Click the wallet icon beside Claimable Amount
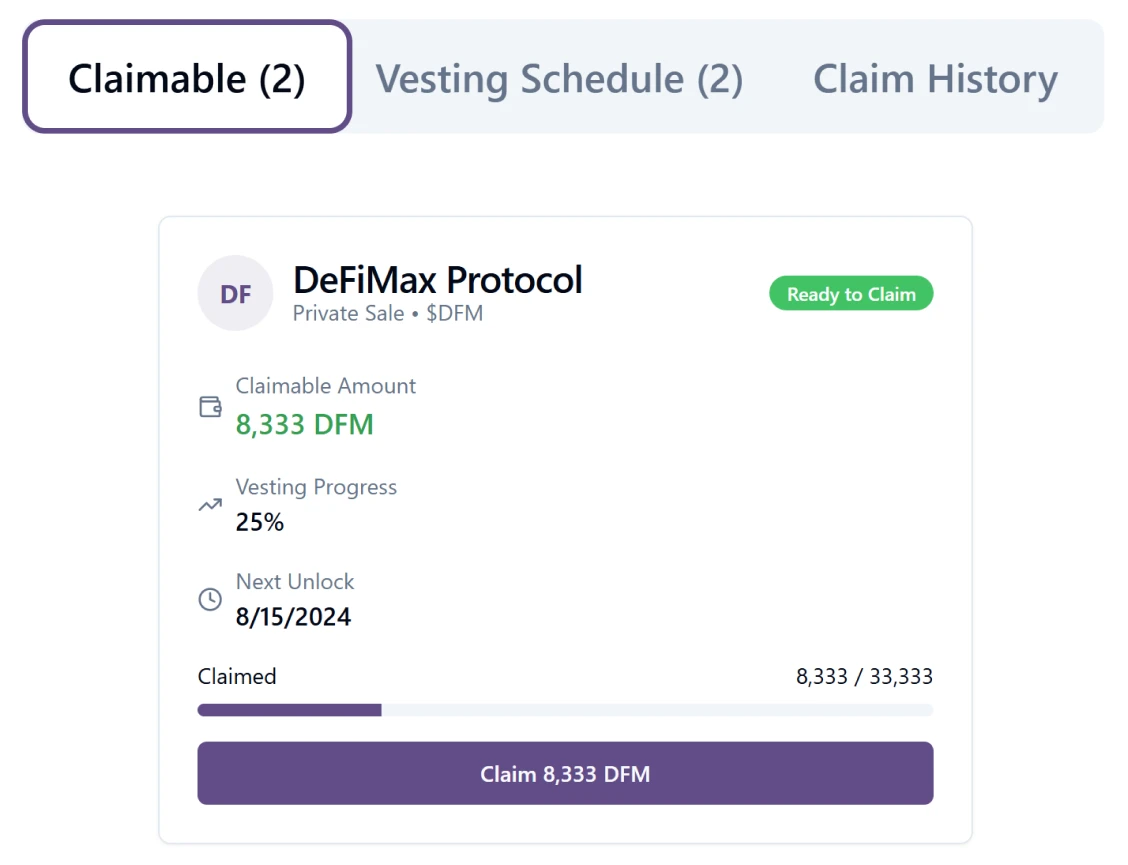Viewport: 1128px width, 865px height. [210, 406]
